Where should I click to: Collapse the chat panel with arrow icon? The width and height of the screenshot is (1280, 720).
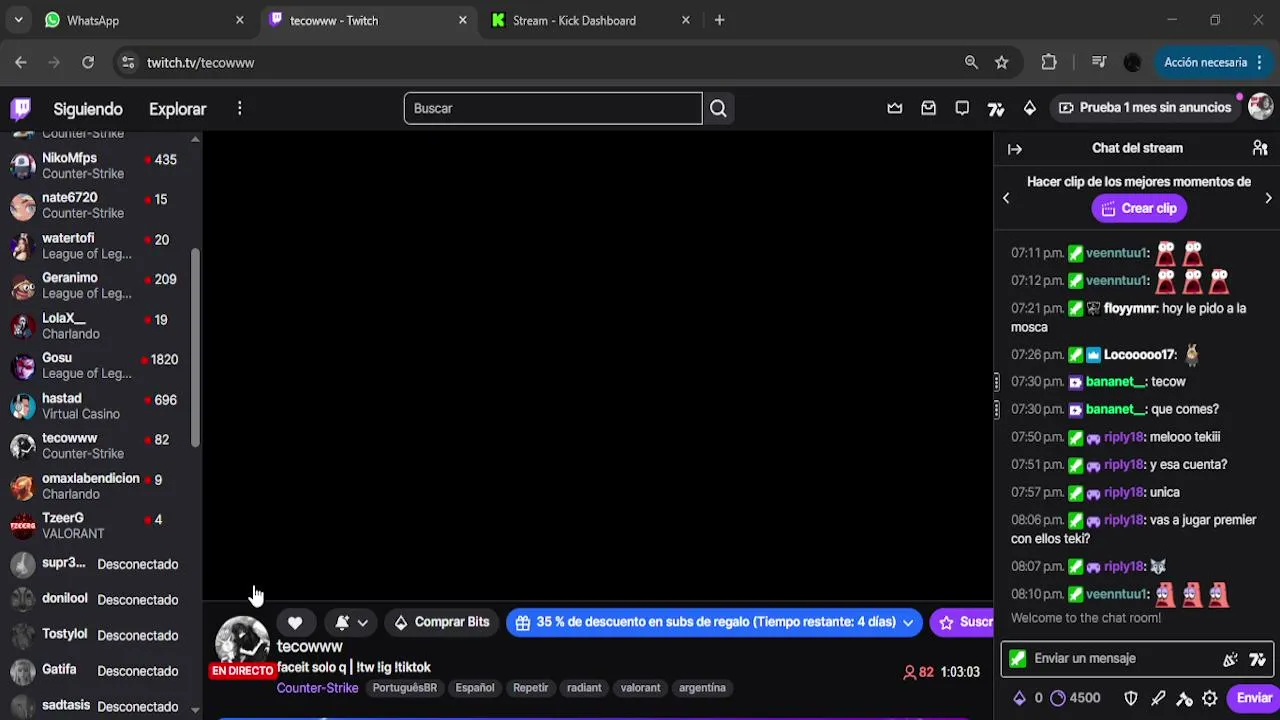tap(1015, 149)
